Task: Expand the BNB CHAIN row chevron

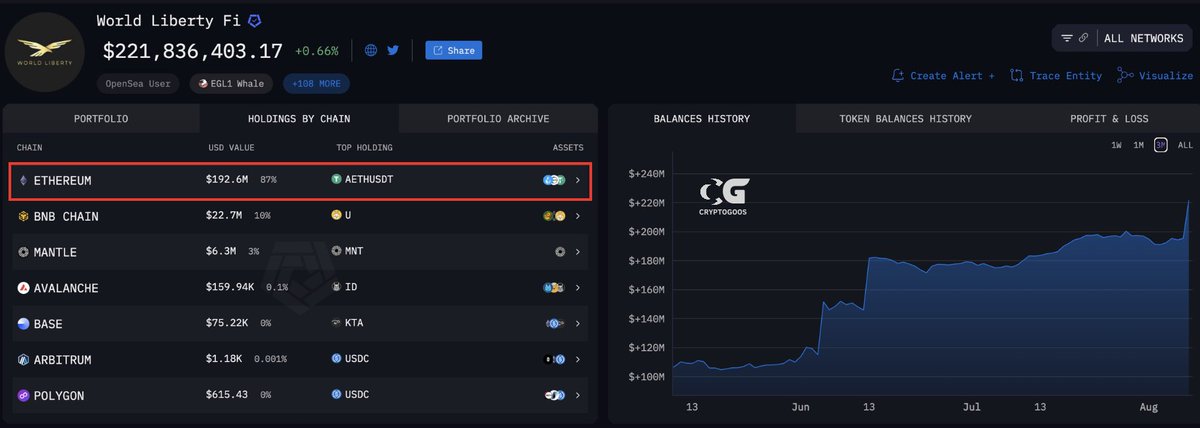Action: pyautogui.click(x=578, y=216)
